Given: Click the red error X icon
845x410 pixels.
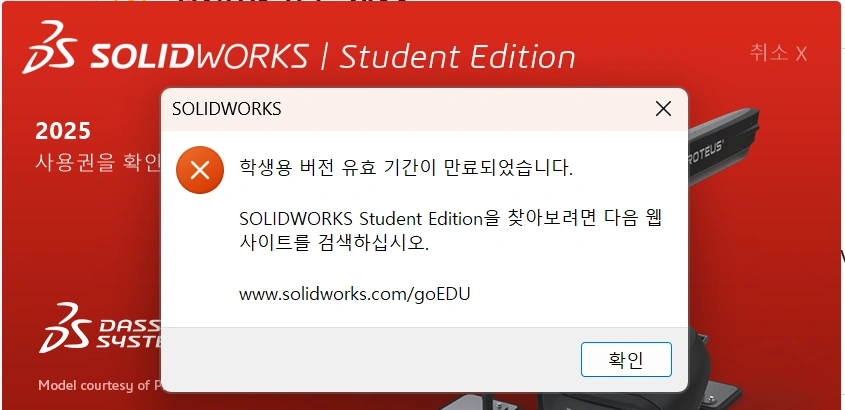Looking at the screenshot, I should [200, 170].
